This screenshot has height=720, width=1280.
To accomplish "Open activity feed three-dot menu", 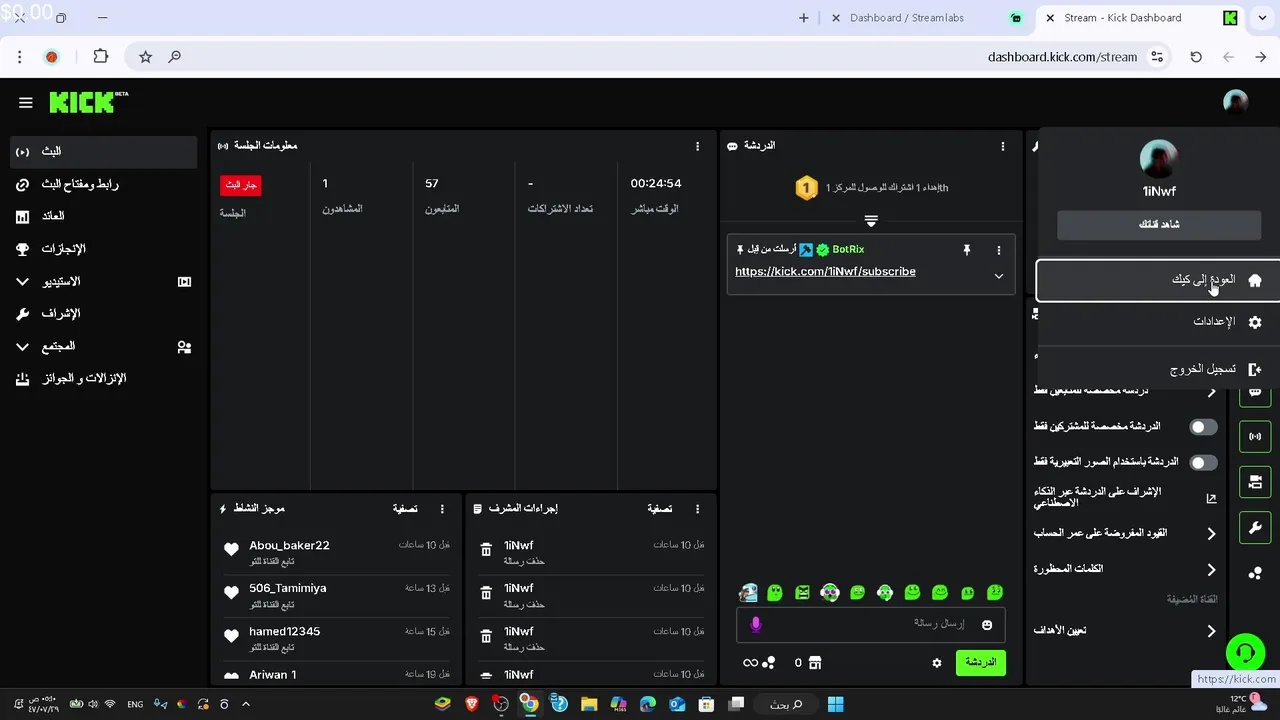I will tap(442, 509).
